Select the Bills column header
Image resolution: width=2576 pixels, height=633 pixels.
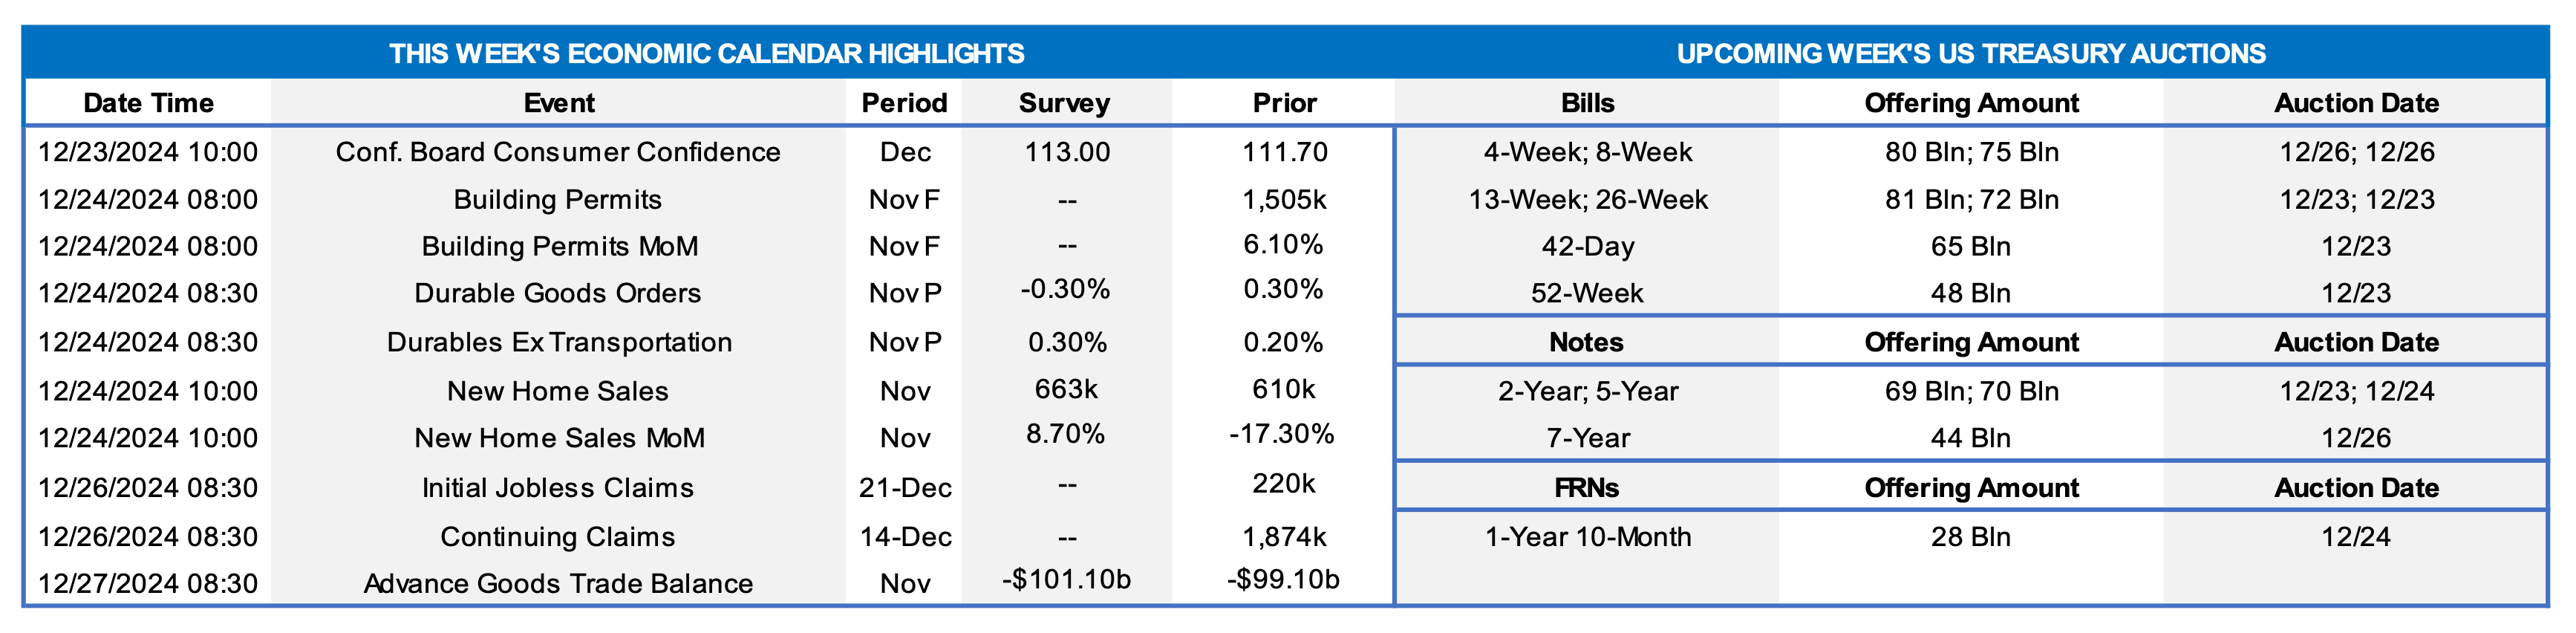coord(1587,103)
